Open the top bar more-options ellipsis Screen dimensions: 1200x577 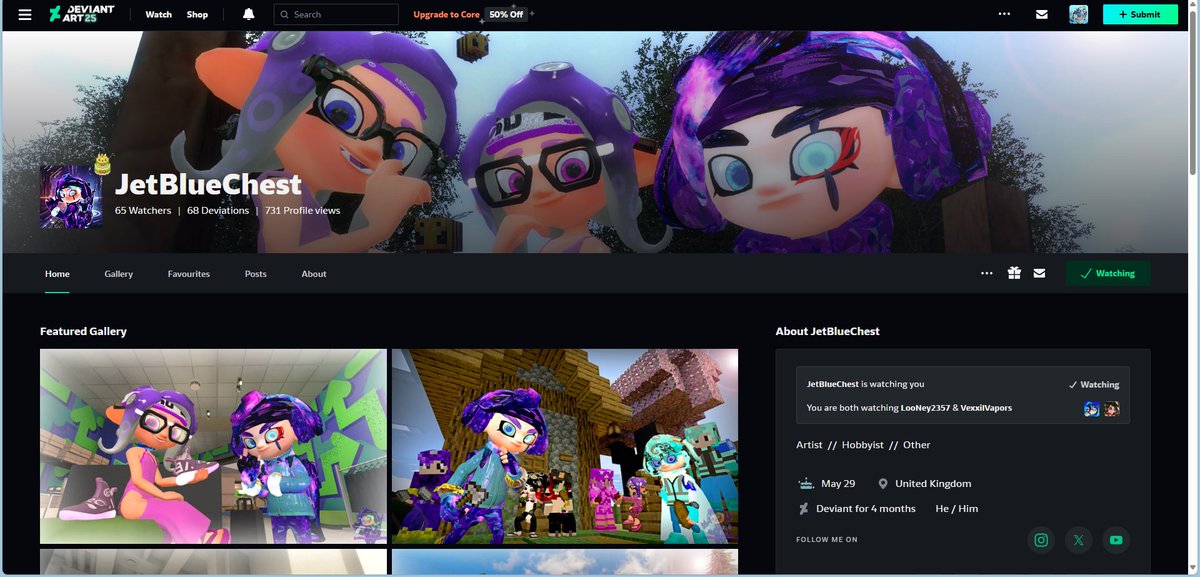(1004, 15)
